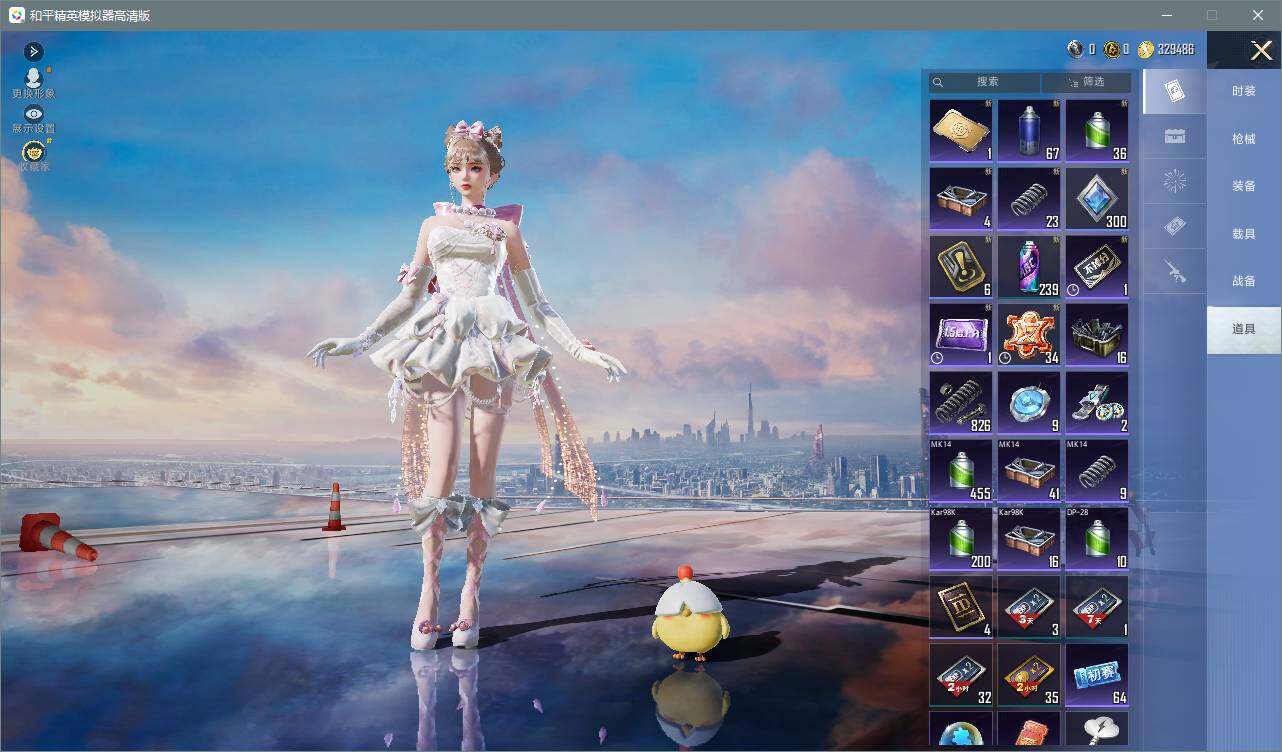1282x752 pixels.
Task: Open the 载具 vehicles tab
Action: (1244, 234)
